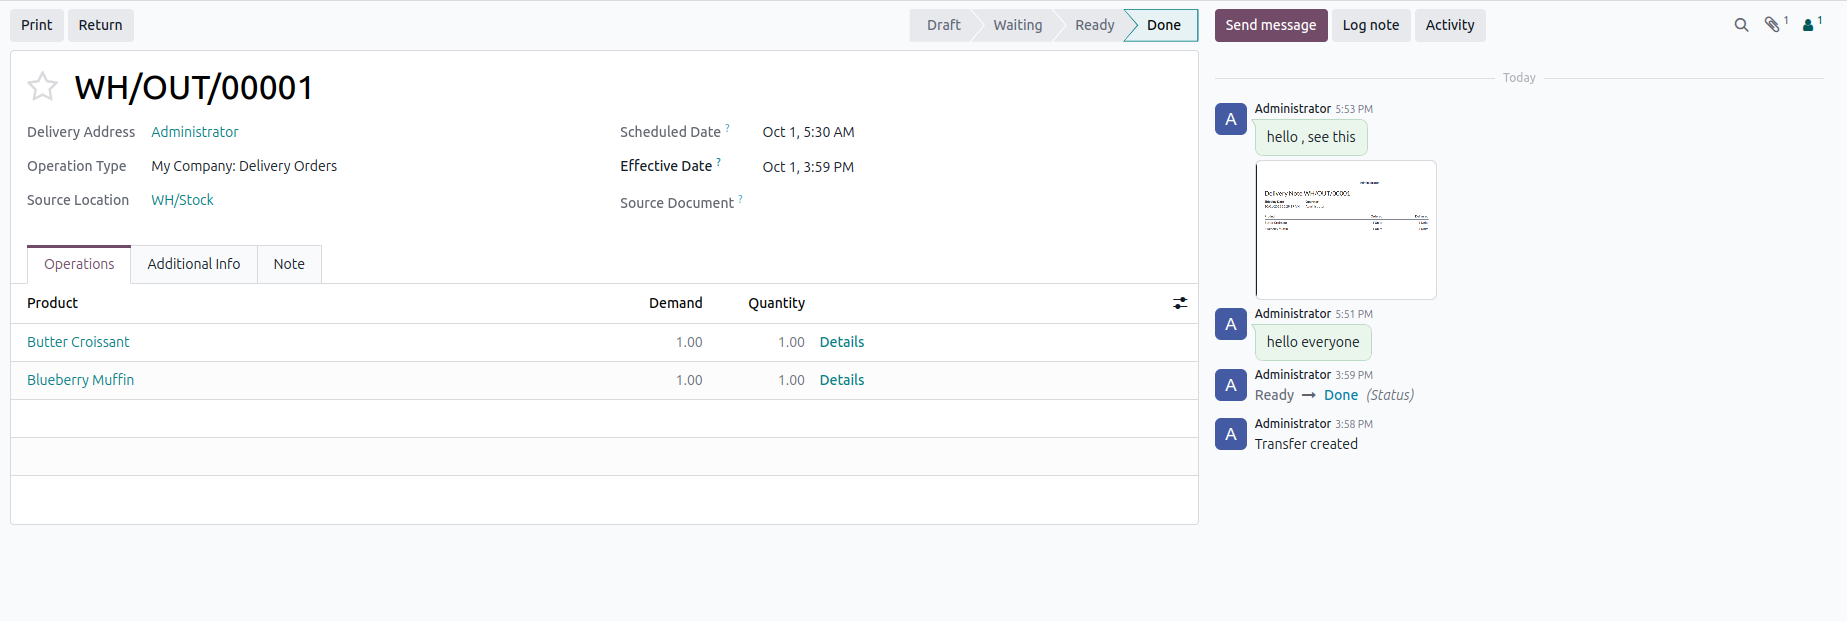Viewport: 1847px width, 621px height.
Task: Click avatar beside Transfer created
Action: (x=1231, y=434)
